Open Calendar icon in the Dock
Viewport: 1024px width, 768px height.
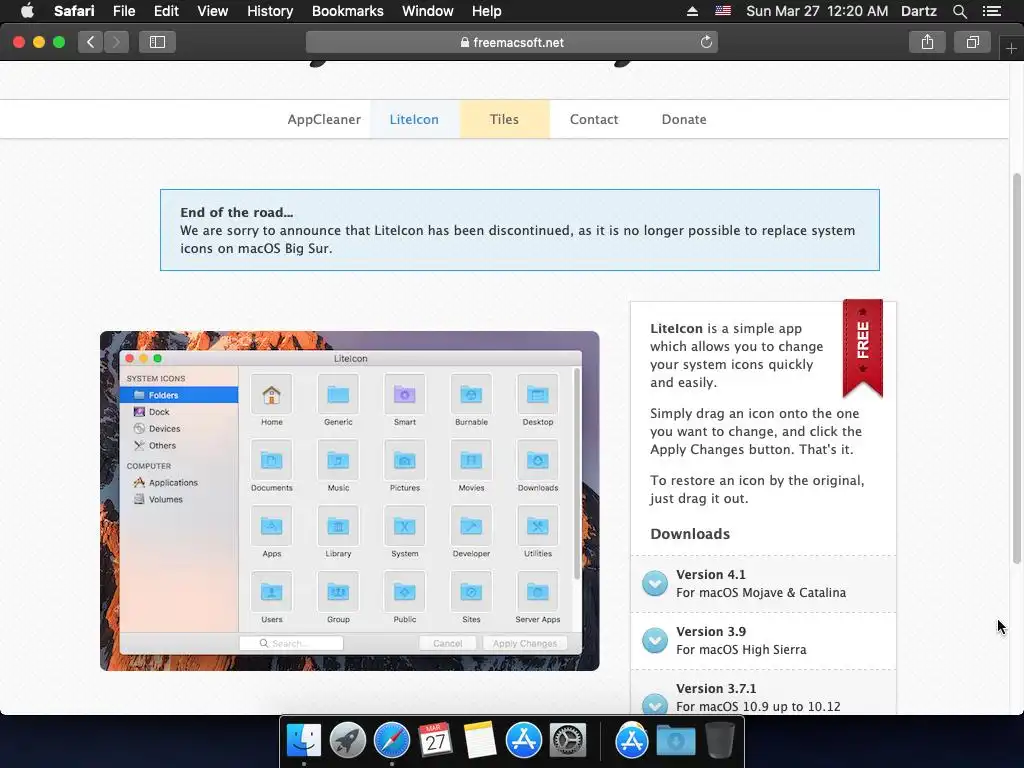(436, 741)
